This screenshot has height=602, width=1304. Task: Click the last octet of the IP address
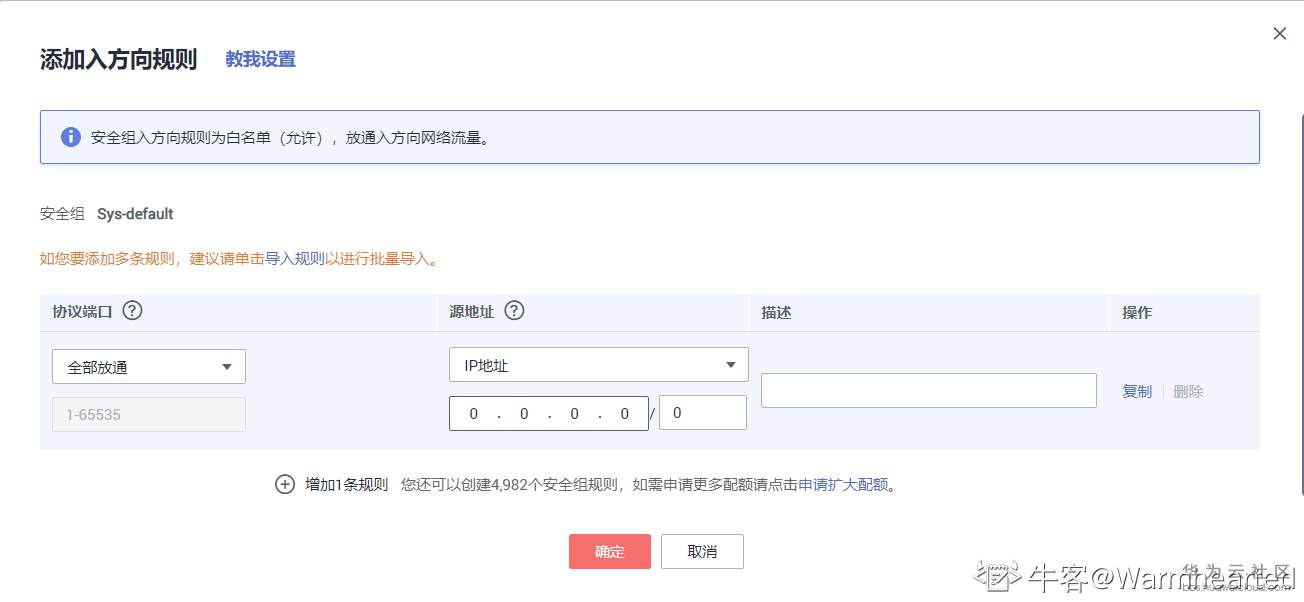pos(625,414)
